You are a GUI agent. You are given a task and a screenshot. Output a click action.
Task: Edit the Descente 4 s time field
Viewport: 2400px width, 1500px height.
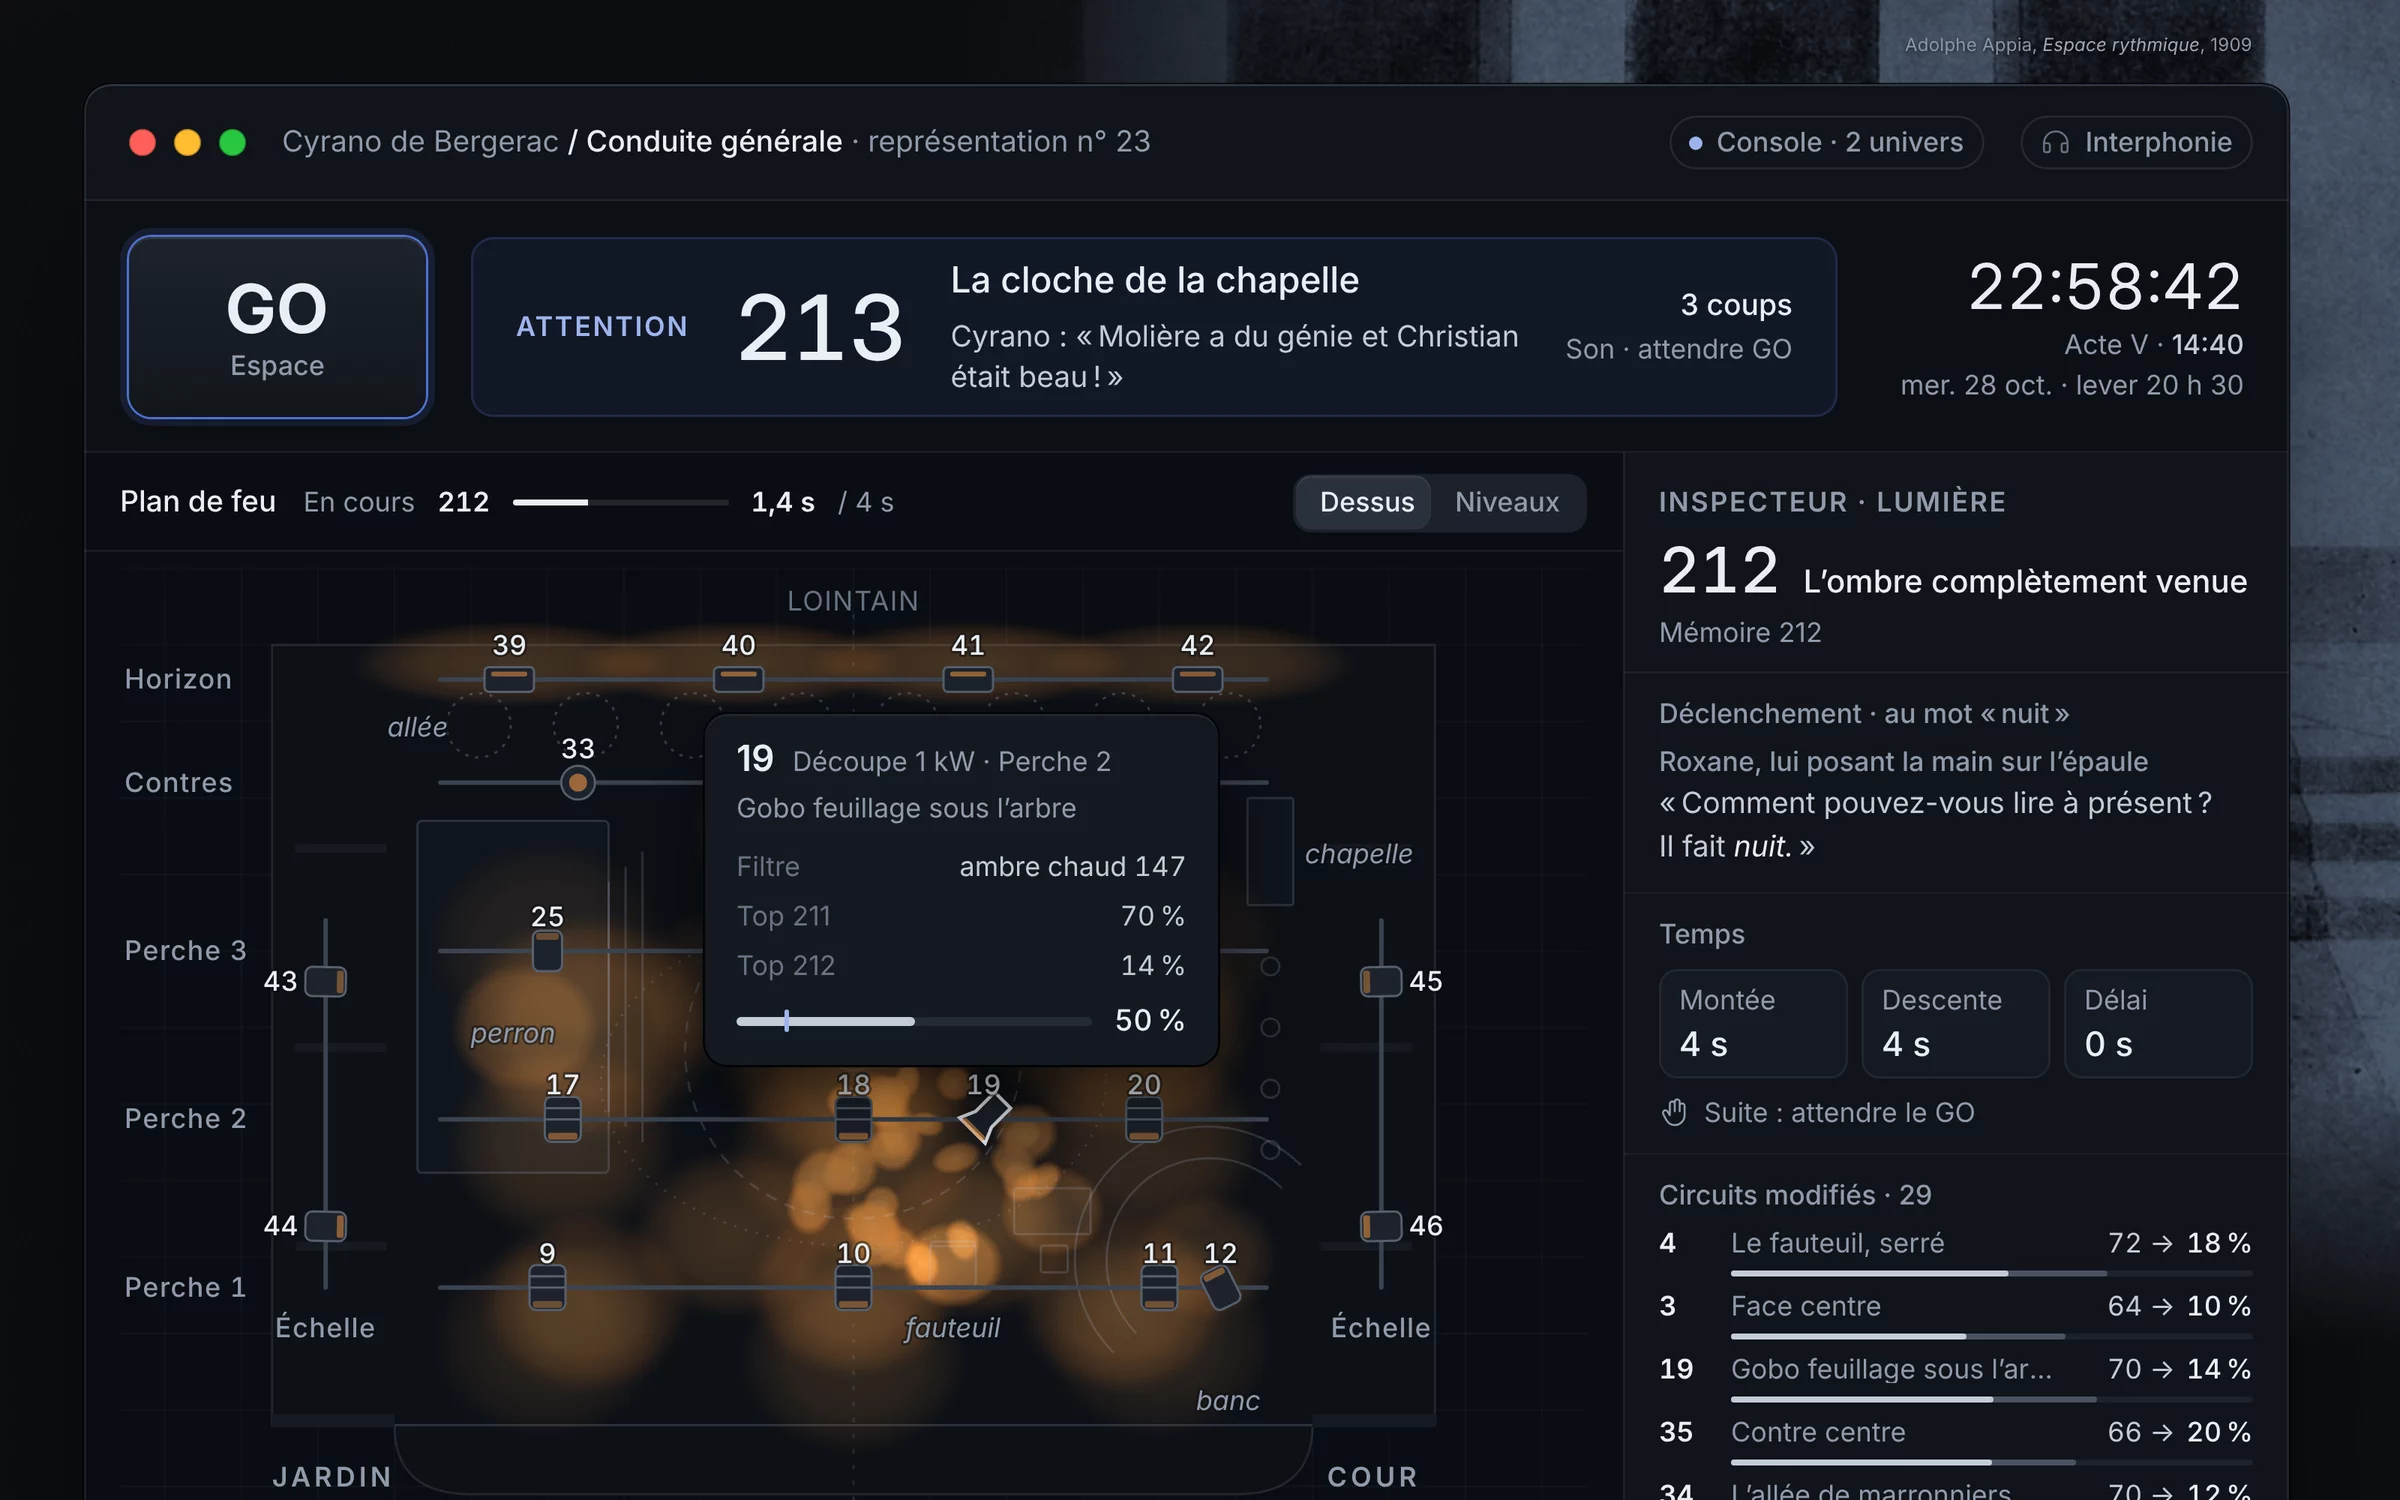pyautogui.click(x=1955, y=1024)
